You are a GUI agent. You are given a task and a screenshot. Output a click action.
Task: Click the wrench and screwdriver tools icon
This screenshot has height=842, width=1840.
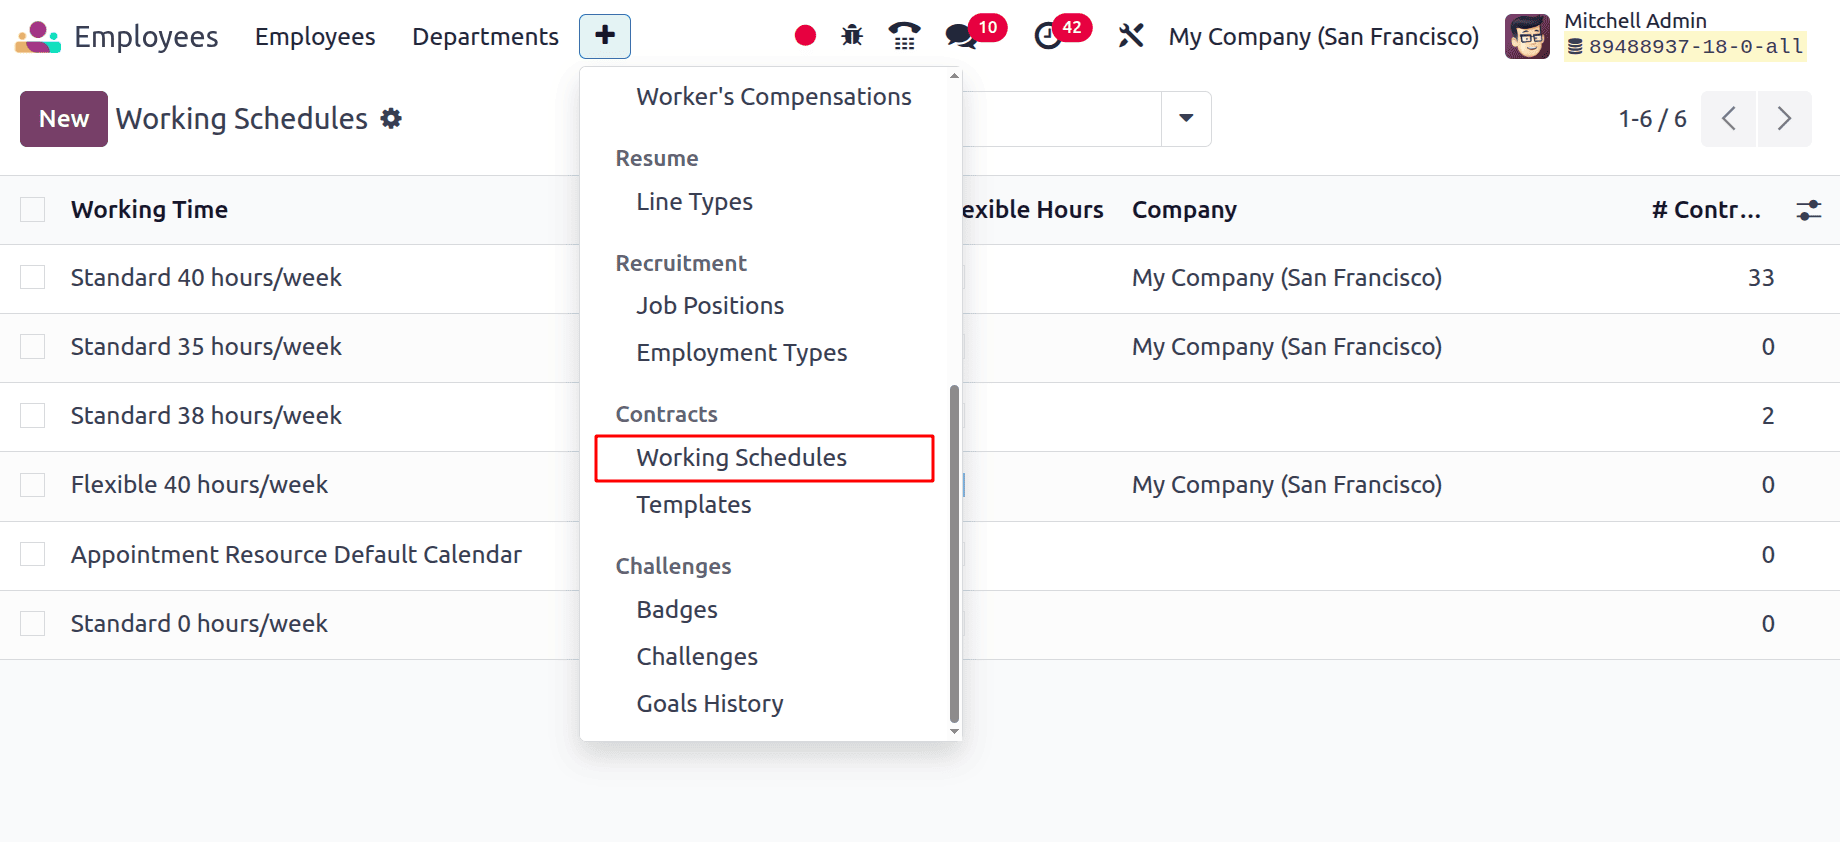pyautogui.click(x=1131, y=36)
